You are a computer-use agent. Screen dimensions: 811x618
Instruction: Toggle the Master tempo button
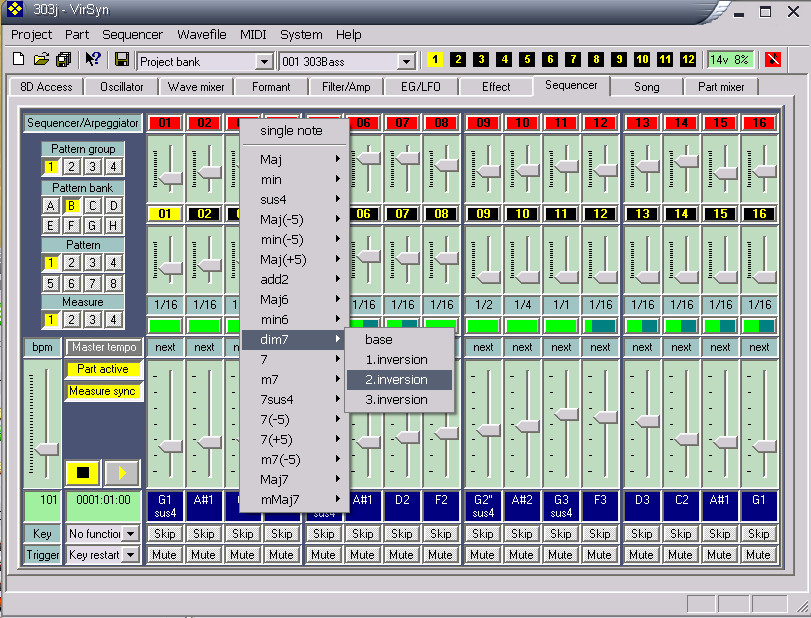[x=104, y=348]
